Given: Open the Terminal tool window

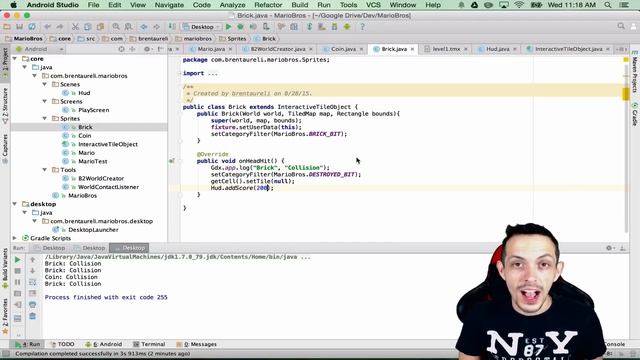Looking at the screenshot, I should tap(149, 344).
